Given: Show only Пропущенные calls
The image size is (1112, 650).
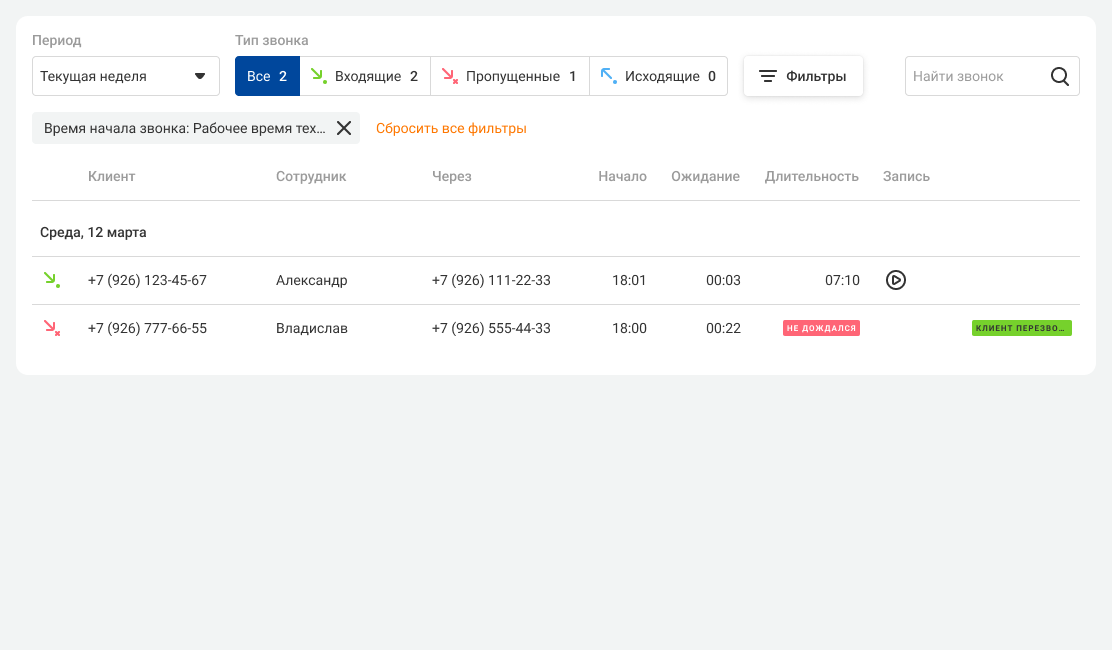Looking at the screenshot, I should (510, 76).
